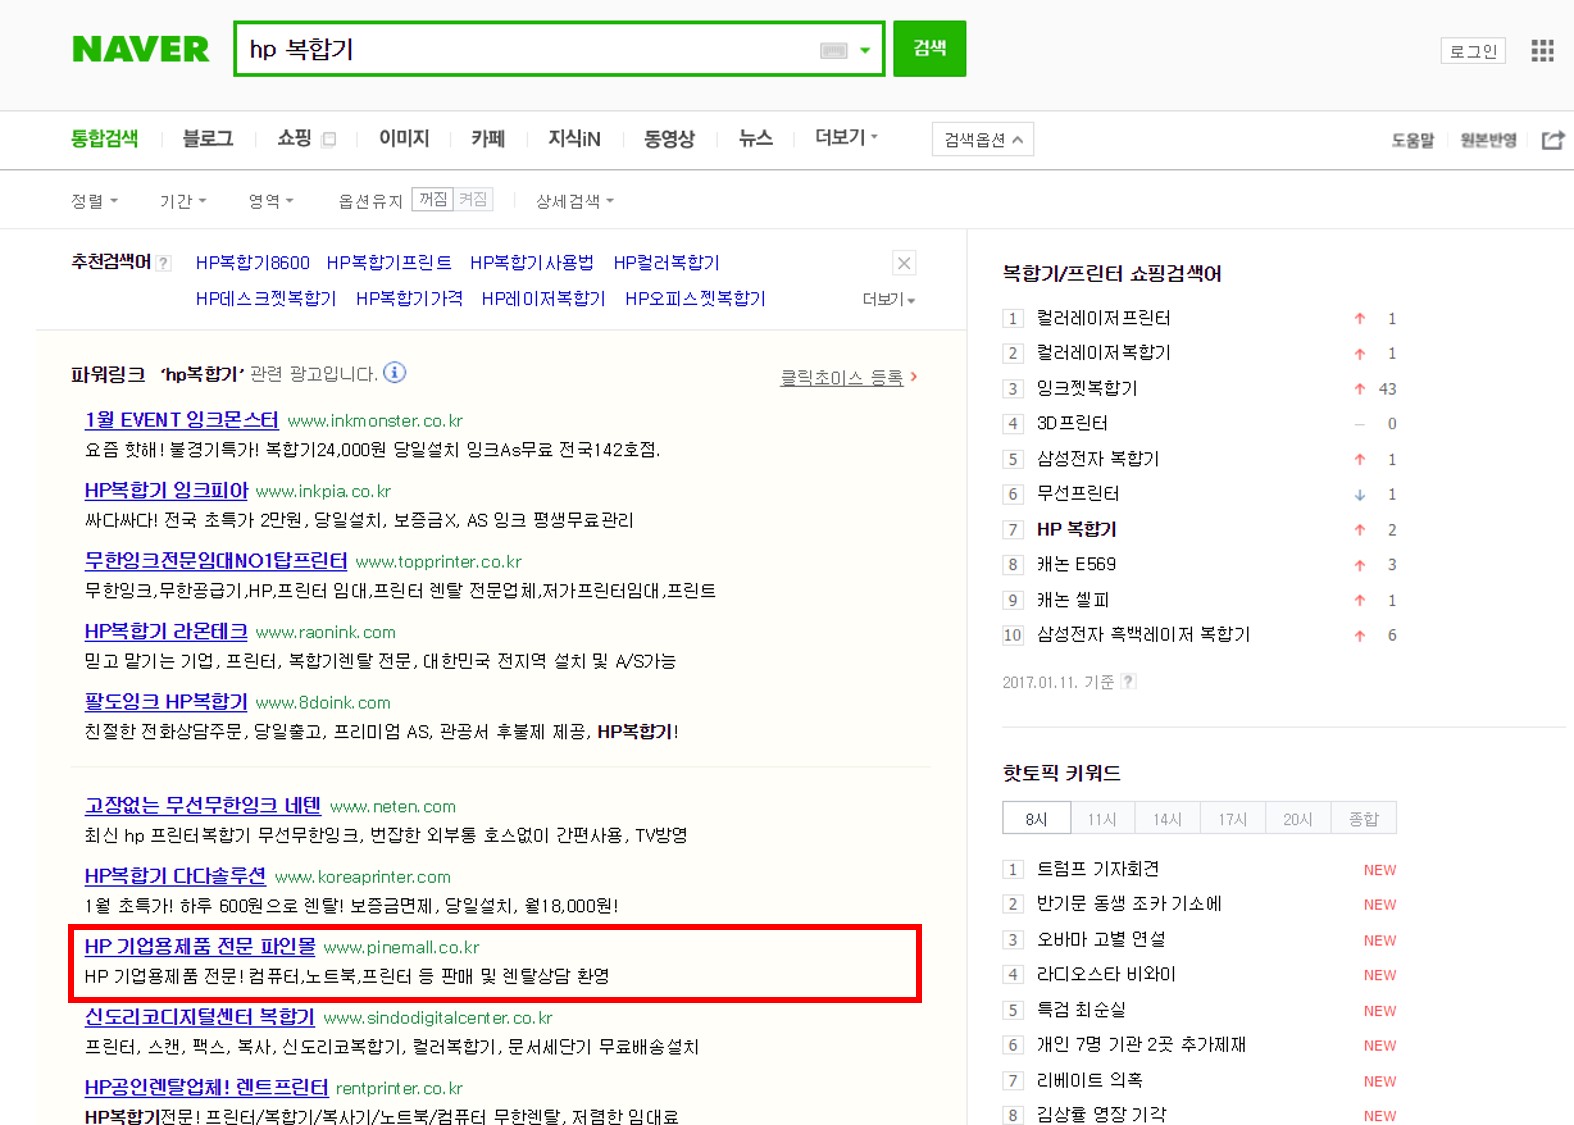Select the 8시 hot topic tab
Image resolution: width=1574 pixels, height=1125 pixels.
[x=1036, y=818]
